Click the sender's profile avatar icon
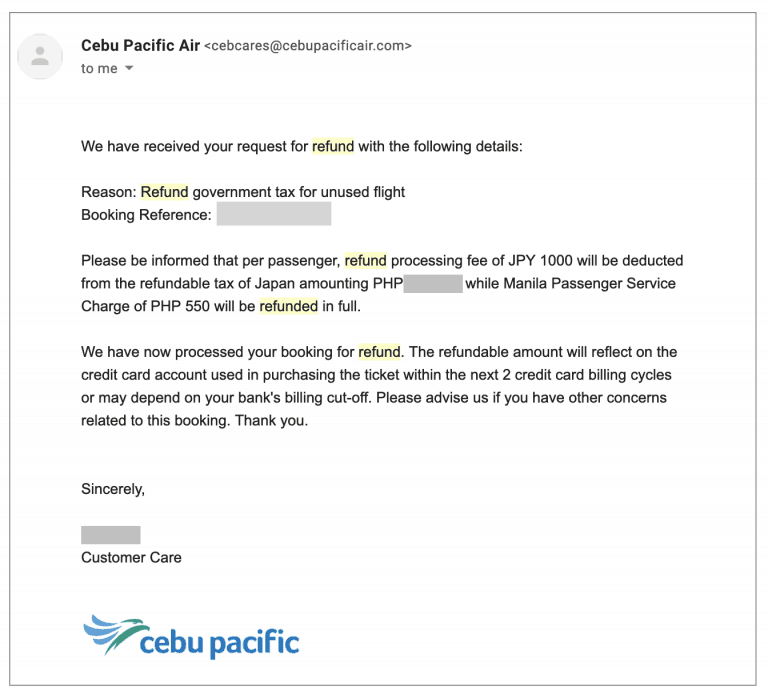 coord(41,56)
